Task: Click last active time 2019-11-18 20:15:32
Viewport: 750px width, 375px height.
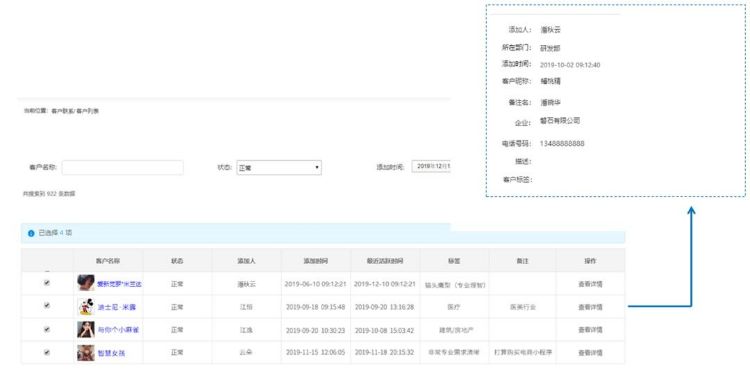Action: (x=385, y=353)
